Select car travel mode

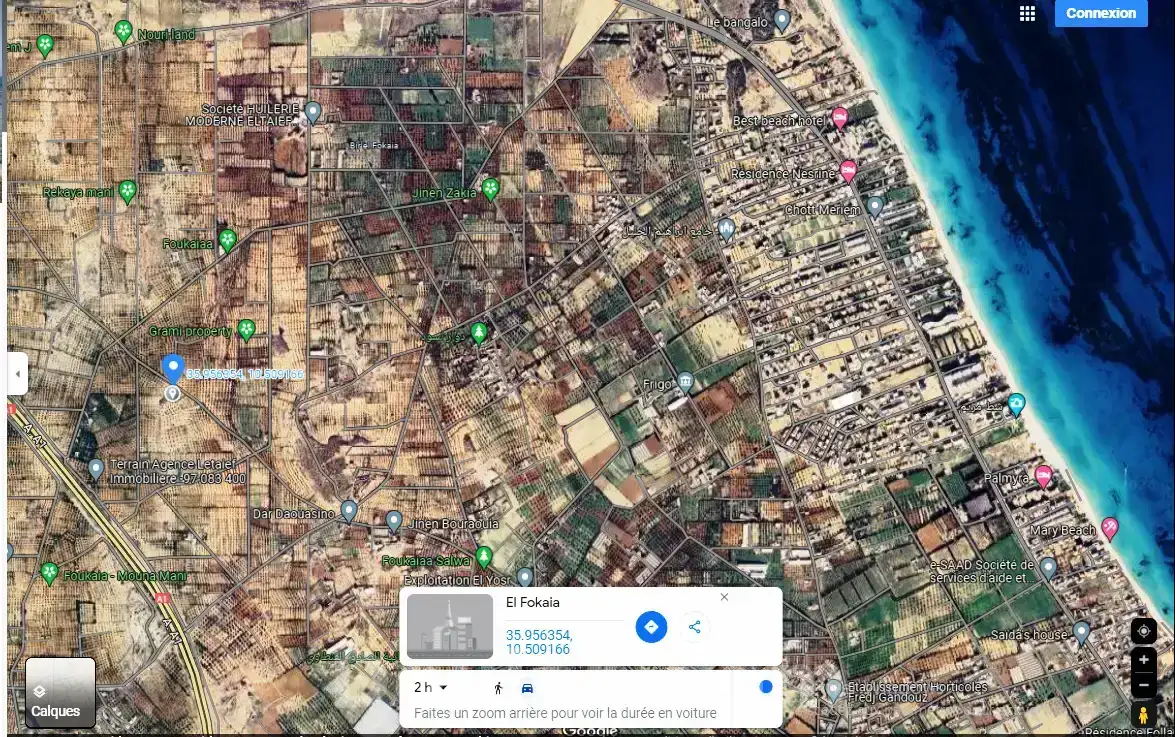click(527, 688)
